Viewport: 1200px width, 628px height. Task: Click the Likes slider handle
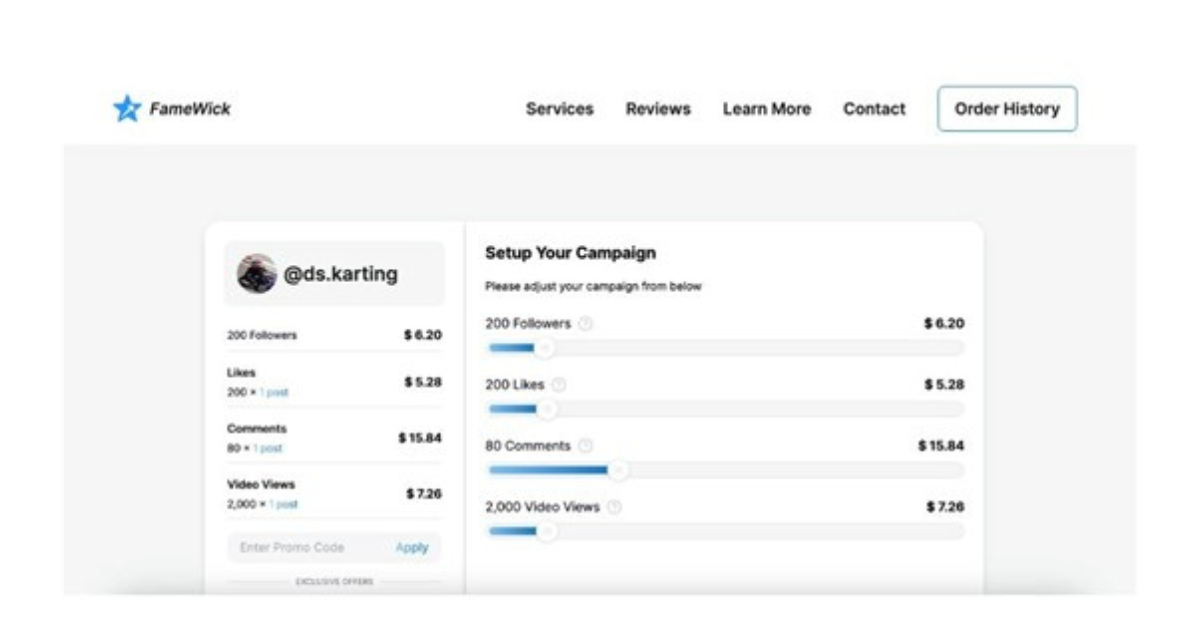coord(546,409)
